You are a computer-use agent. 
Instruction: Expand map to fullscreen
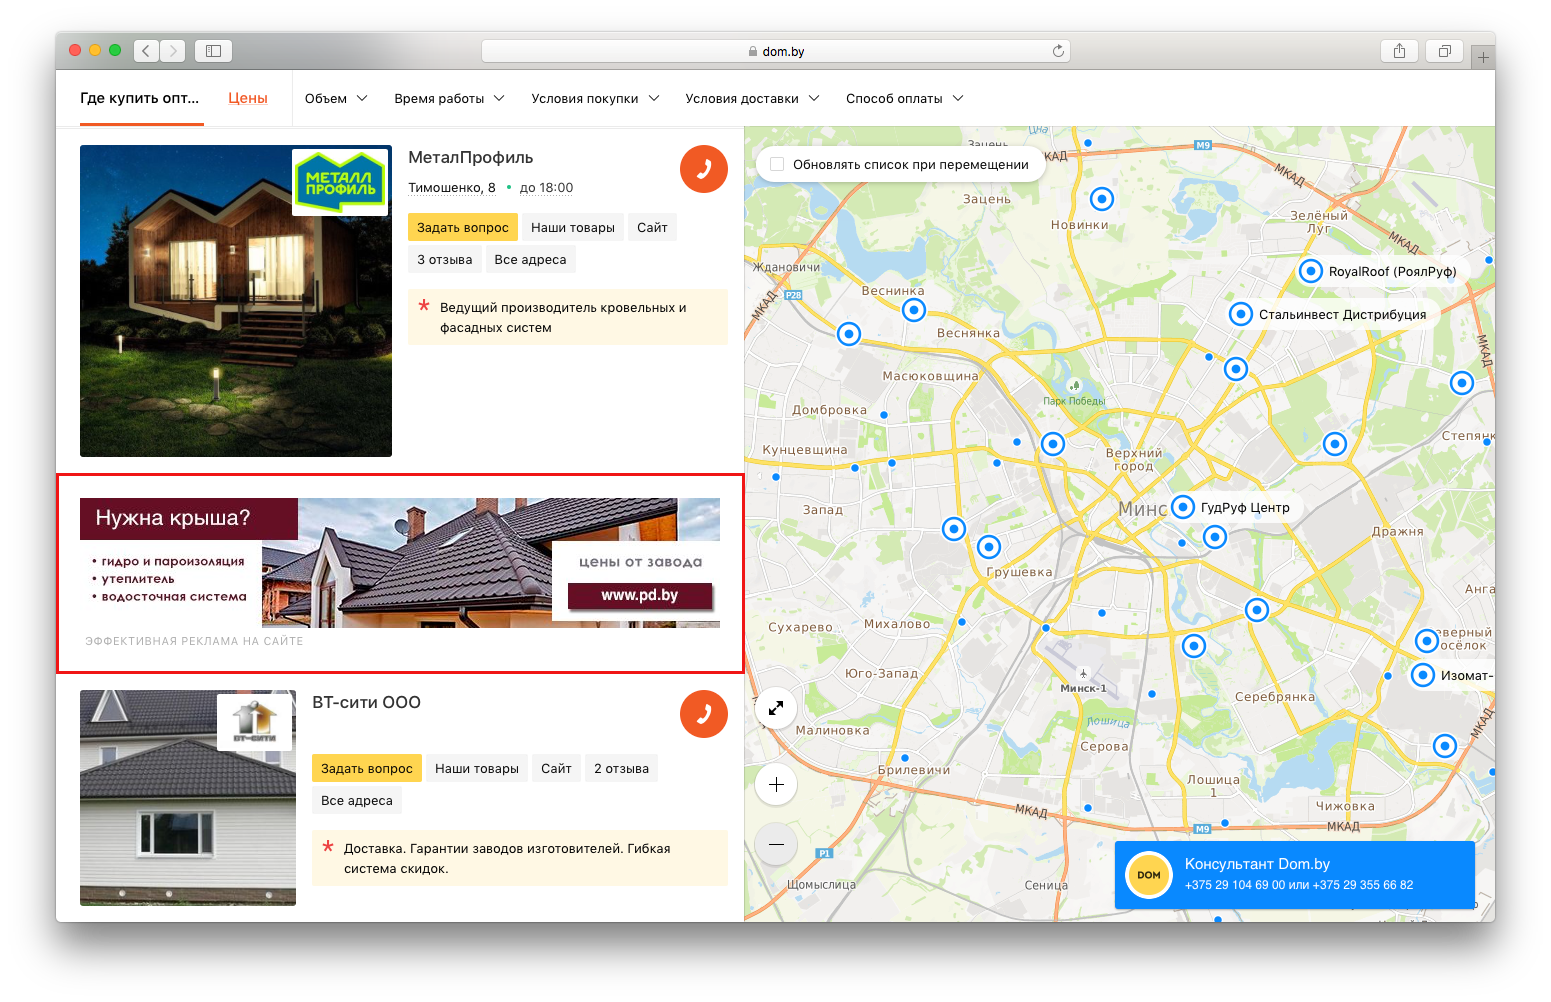pos(776,708)
